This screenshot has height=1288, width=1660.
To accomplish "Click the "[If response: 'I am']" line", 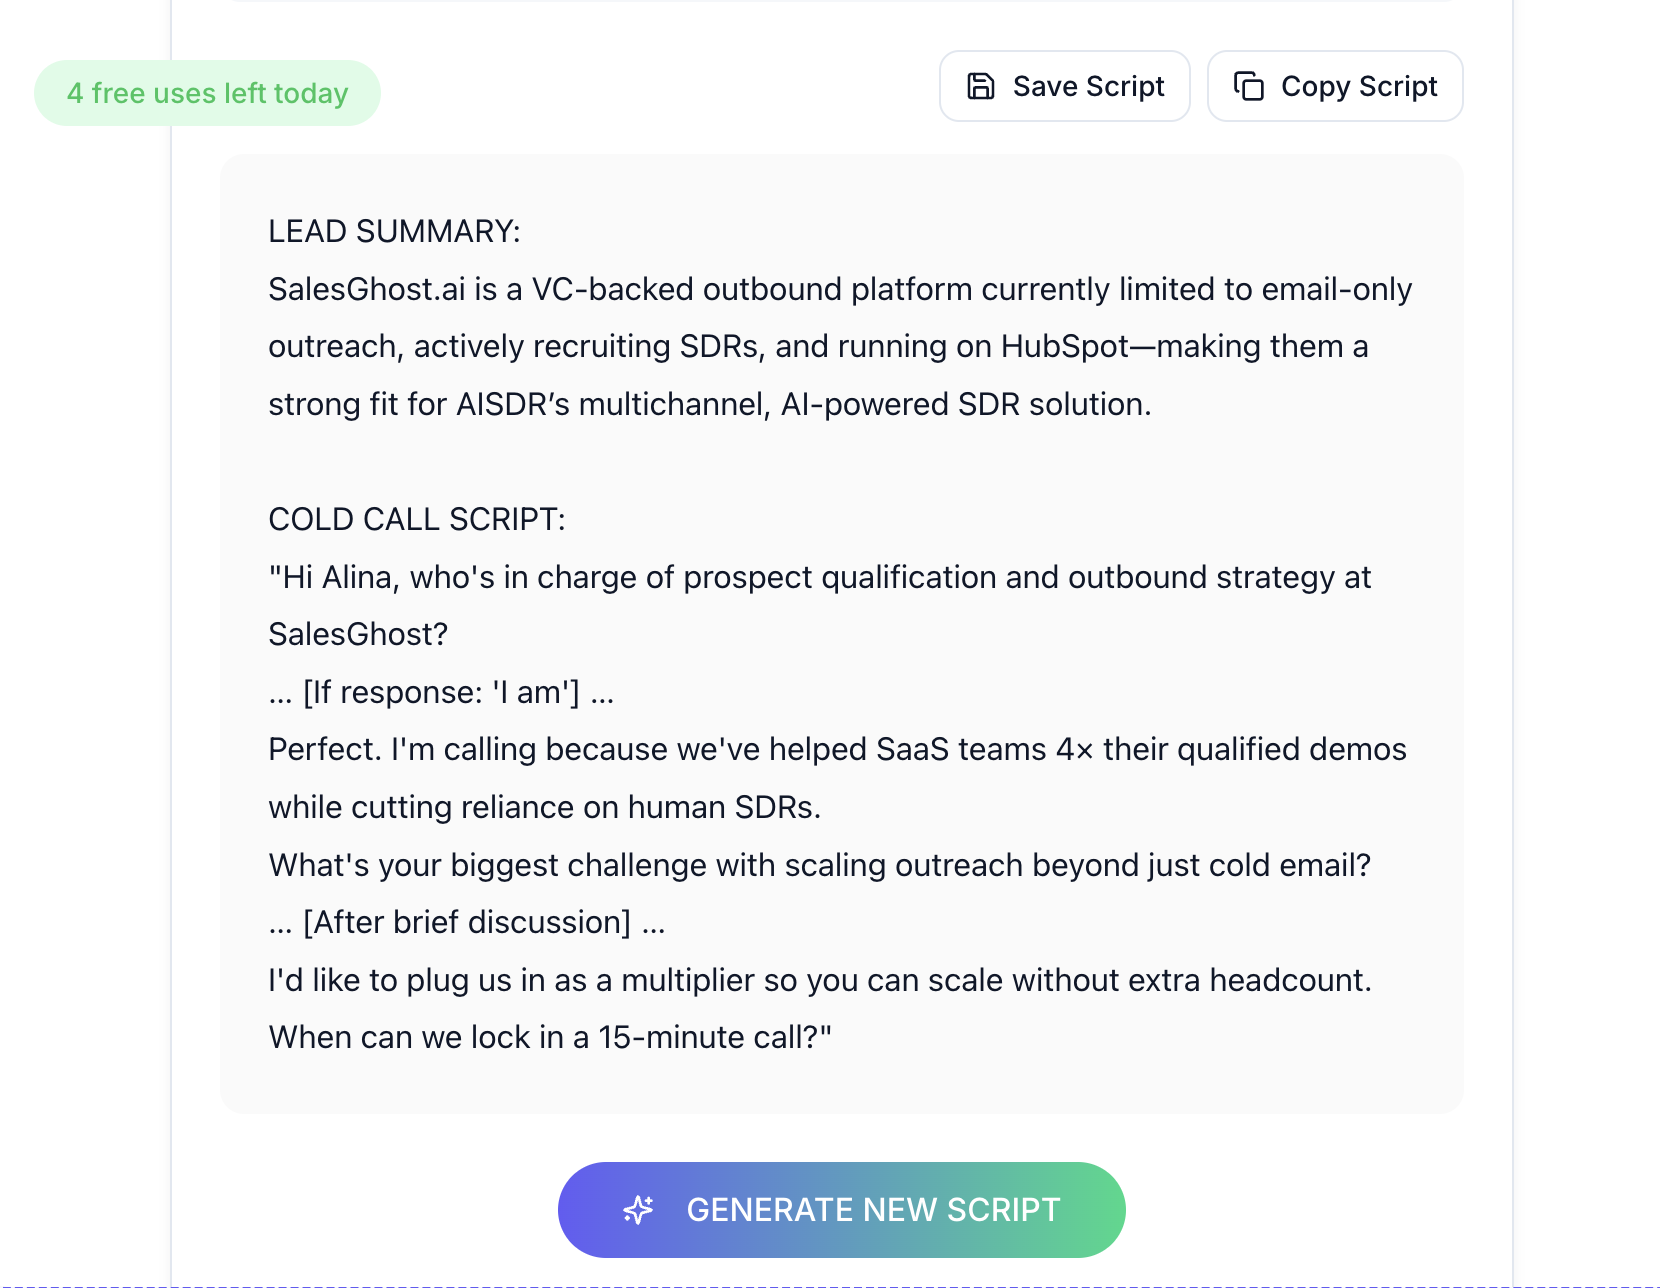I will coord(441,692).
